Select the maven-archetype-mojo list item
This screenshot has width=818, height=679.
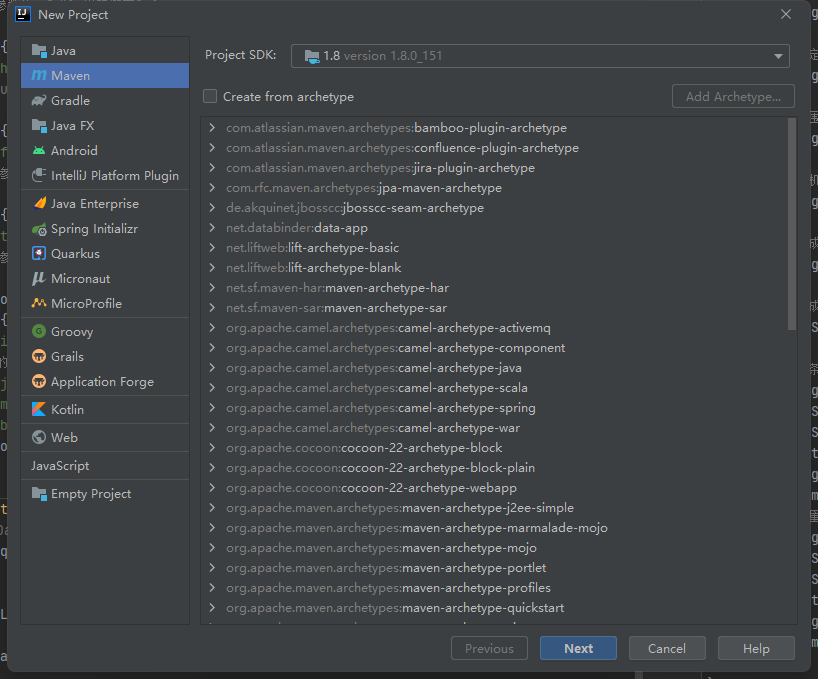[469, 548]
